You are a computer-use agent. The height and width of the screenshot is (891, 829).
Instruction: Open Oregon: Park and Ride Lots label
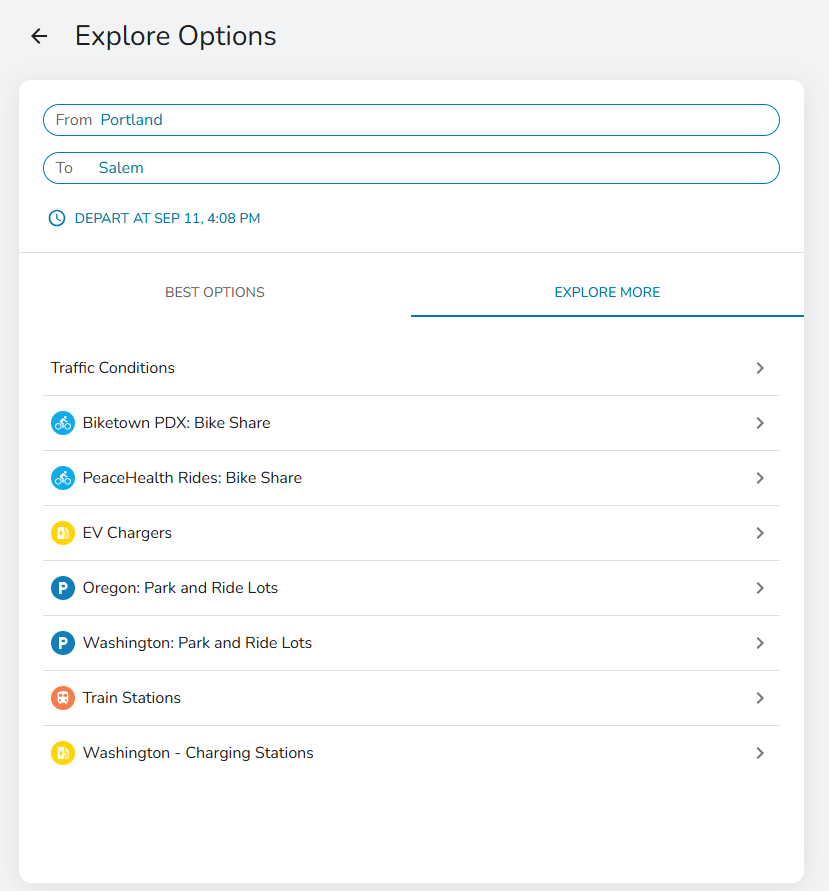(181, 588)
